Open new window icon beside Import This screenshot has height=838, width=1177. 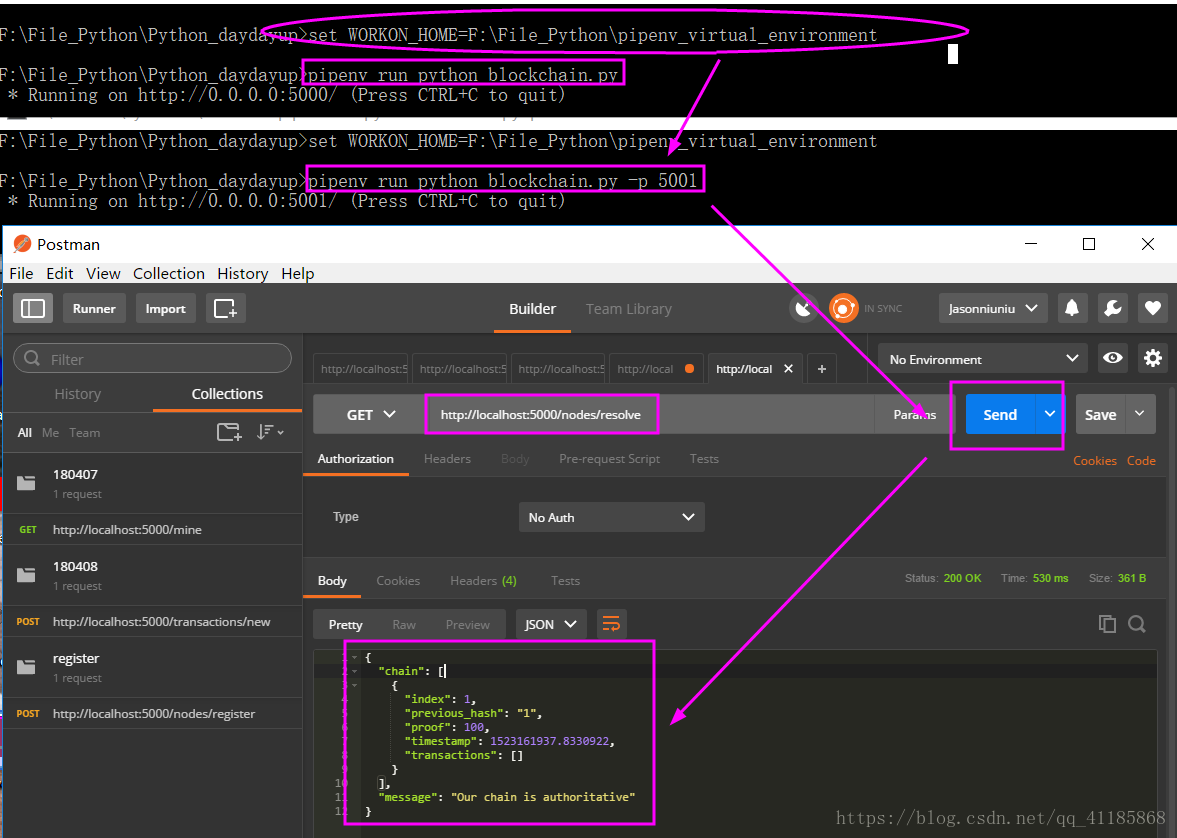tap(225, 309)
